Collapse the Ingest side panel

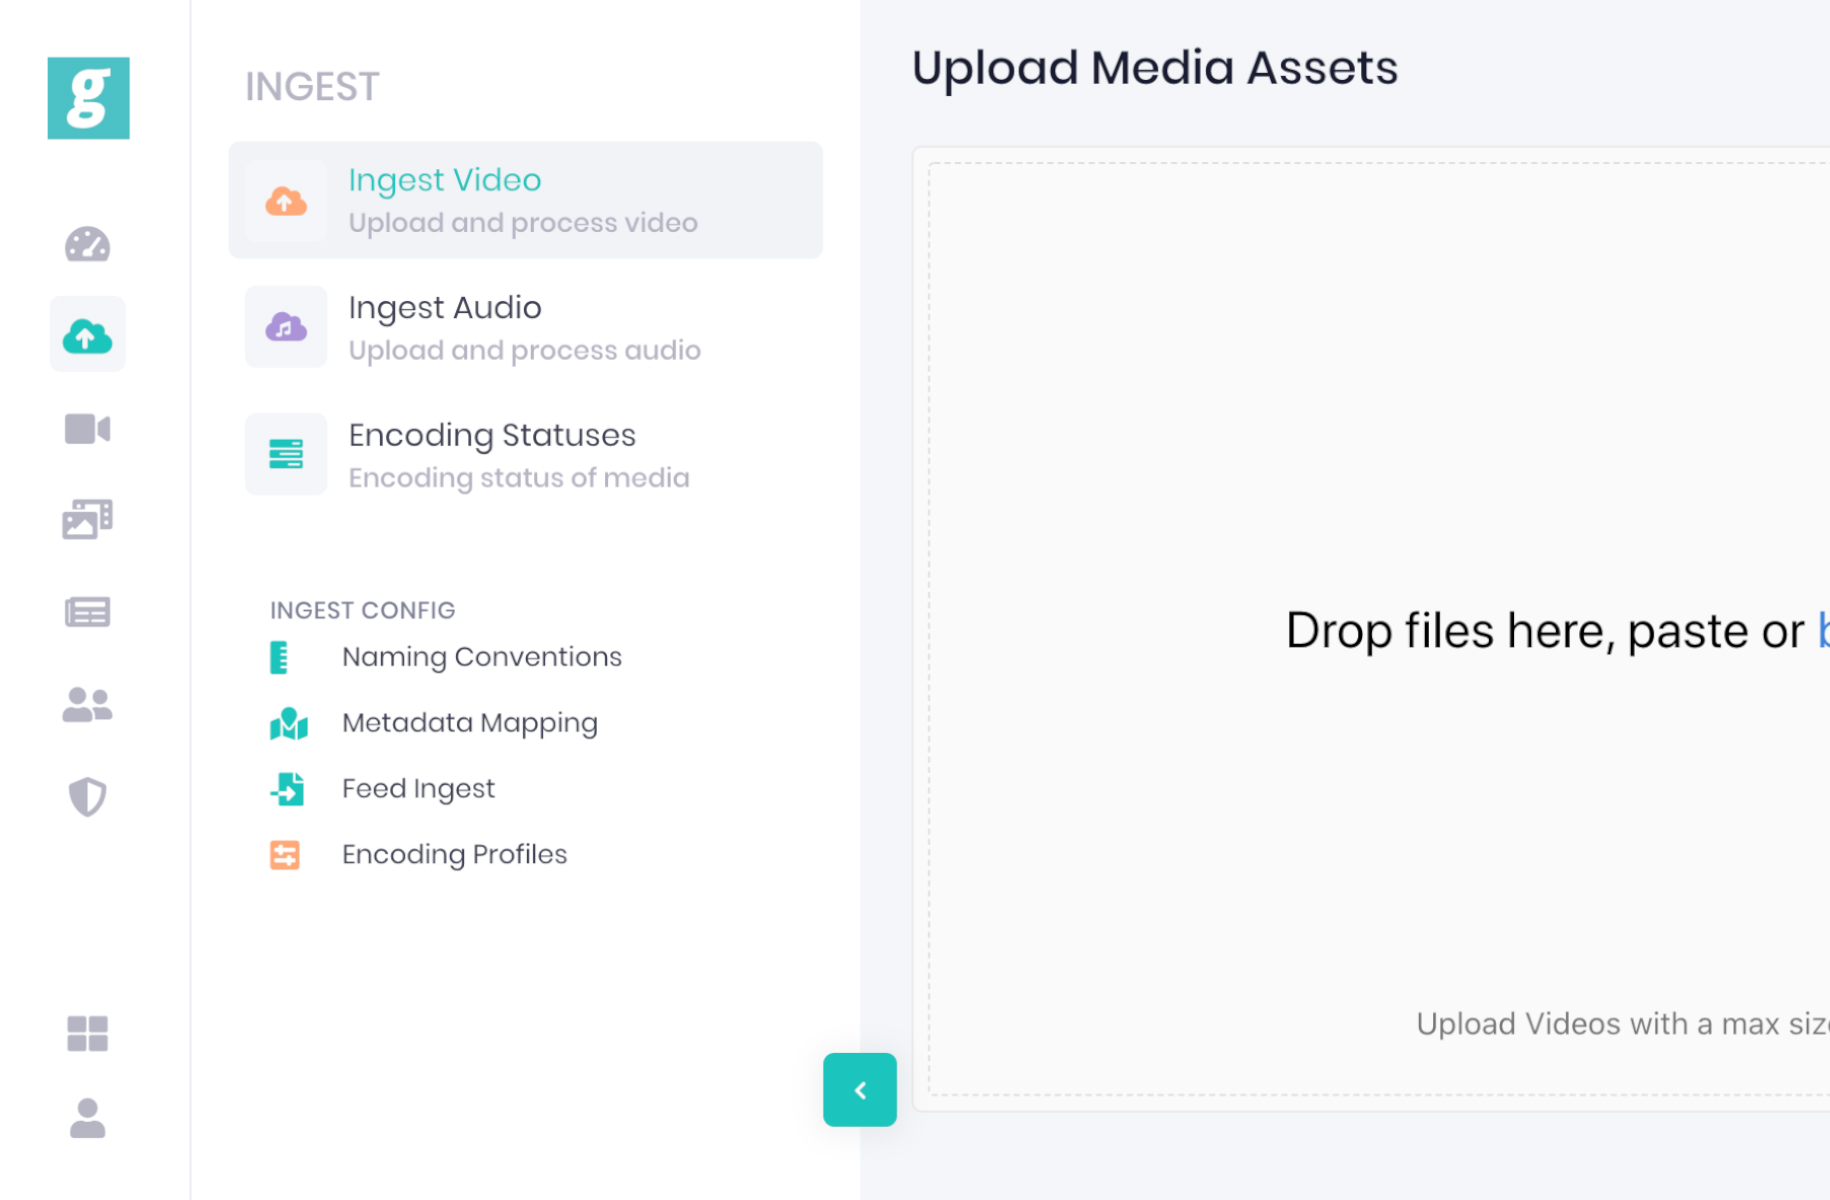point(860,1090)
